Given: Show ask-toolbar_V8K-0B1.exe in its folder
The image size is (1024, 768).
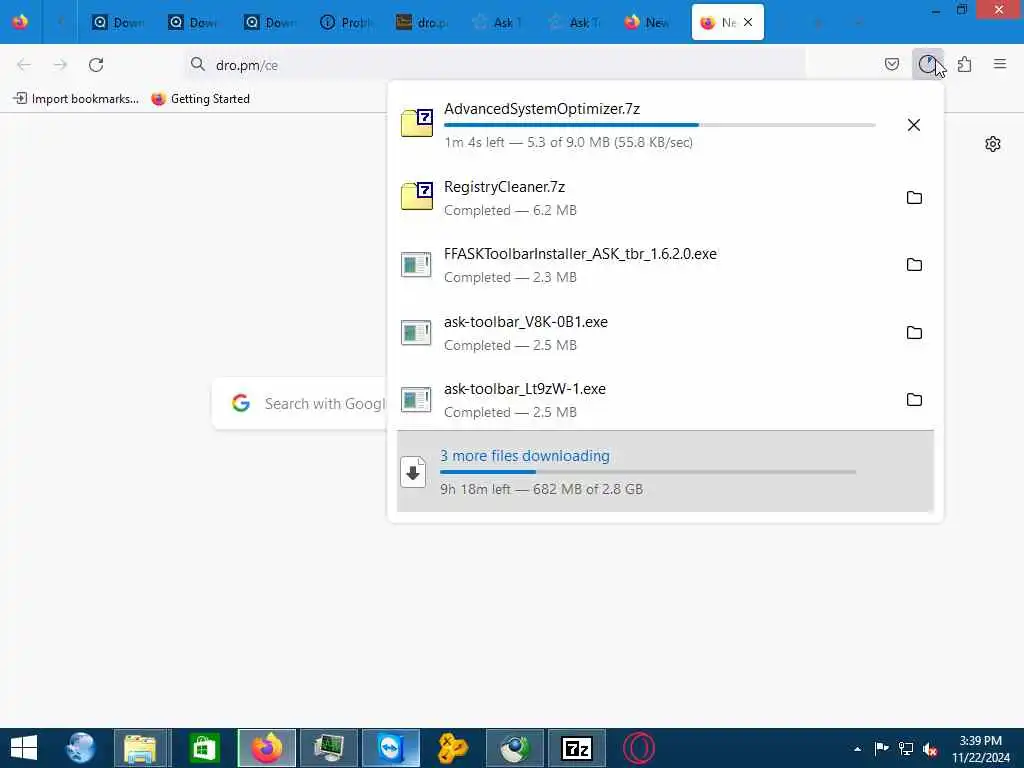Looking at the screenshot, I should click(914, 332).
